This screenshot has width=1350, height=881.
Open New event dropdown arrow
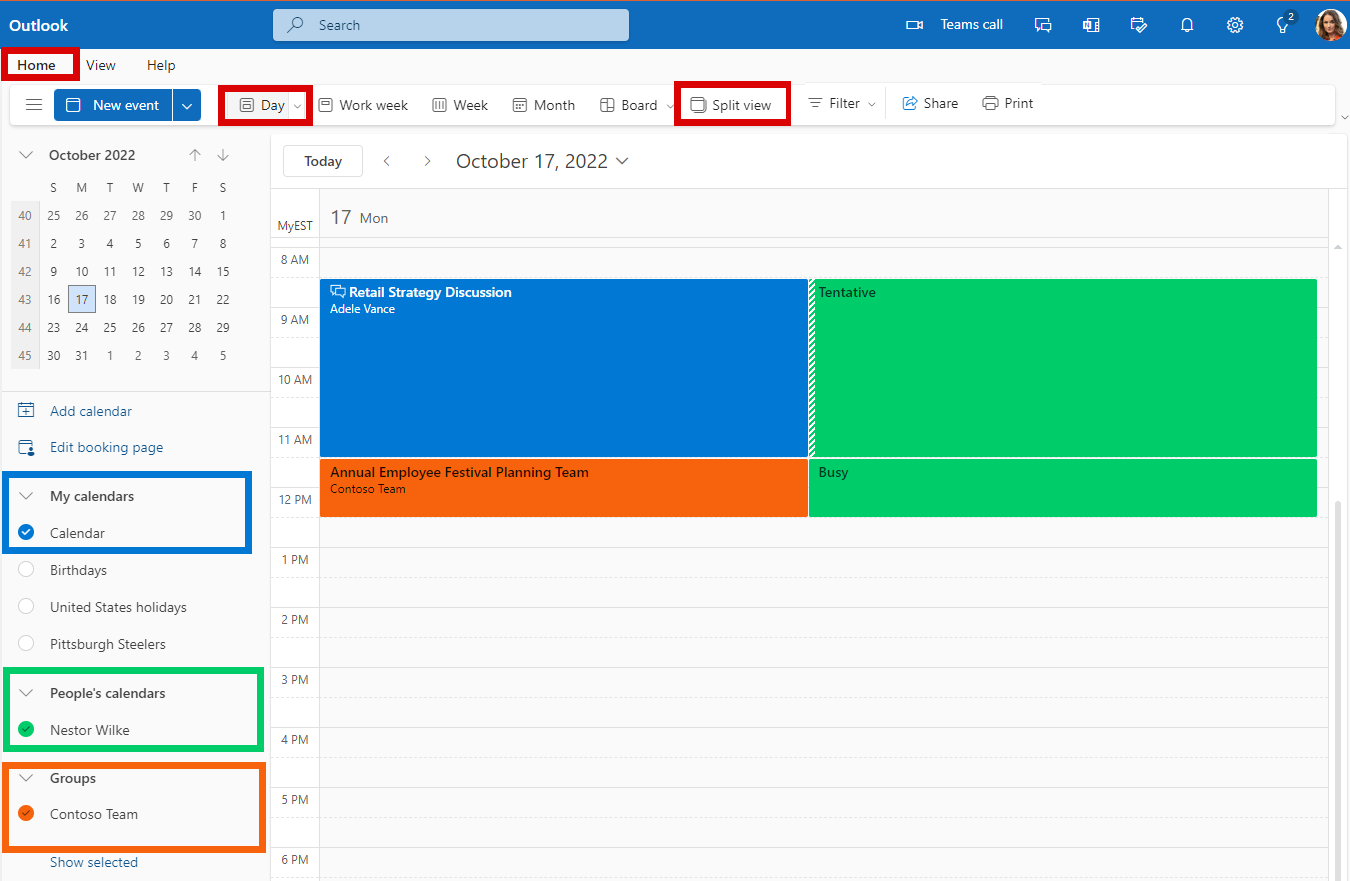[187, 105]
